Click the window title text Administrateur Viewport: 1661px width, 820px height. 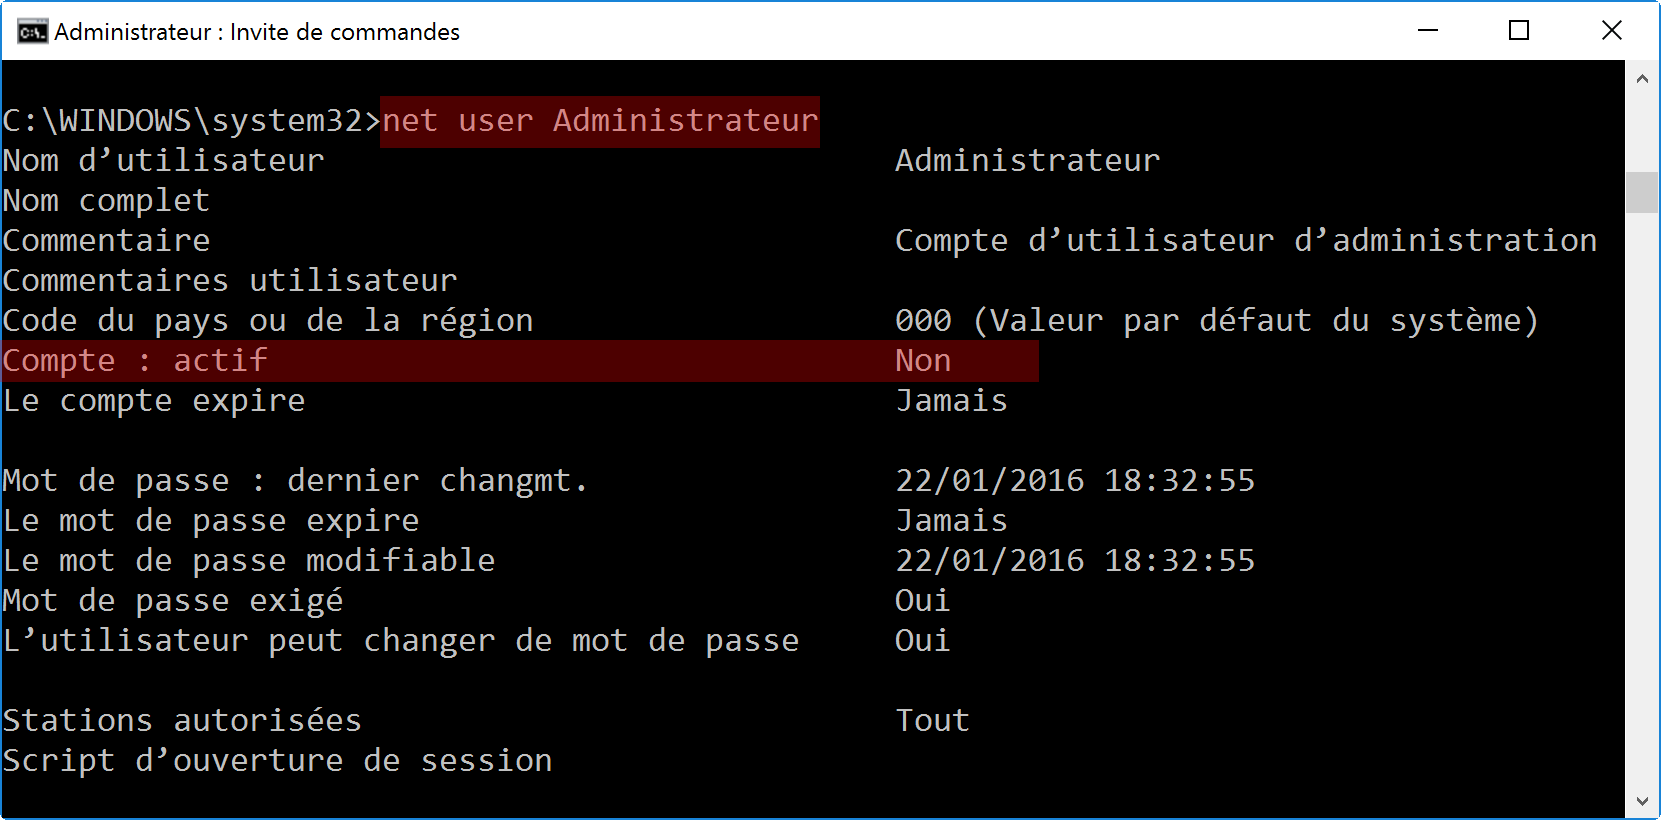click(133, 32)
